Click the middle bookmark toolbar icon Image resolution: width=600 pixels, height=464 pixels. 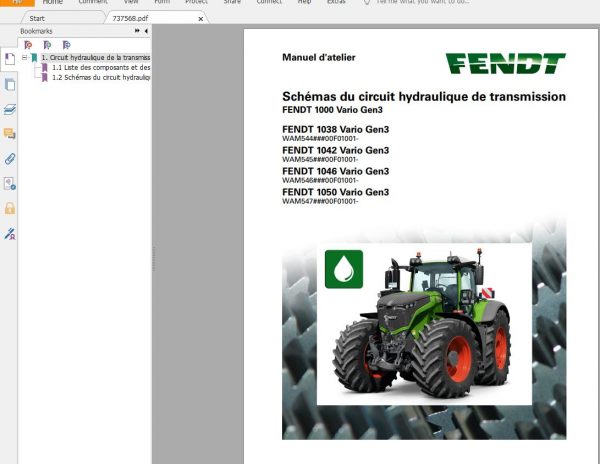point(47,45)
